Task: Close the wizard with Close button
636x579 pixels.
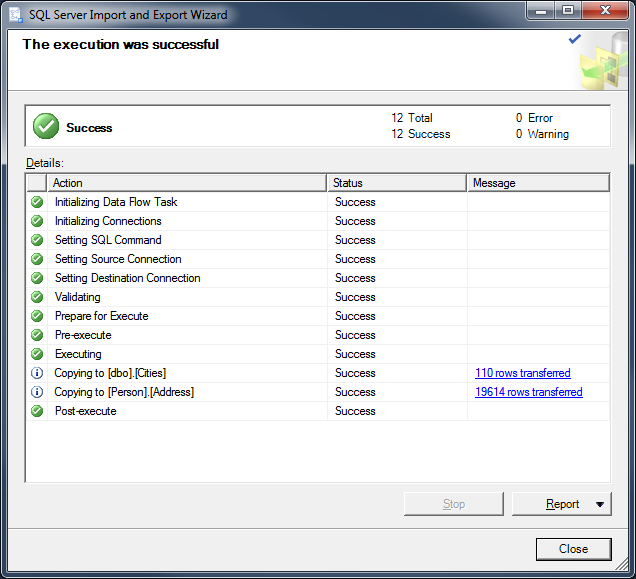Action: tap(574, 549)
